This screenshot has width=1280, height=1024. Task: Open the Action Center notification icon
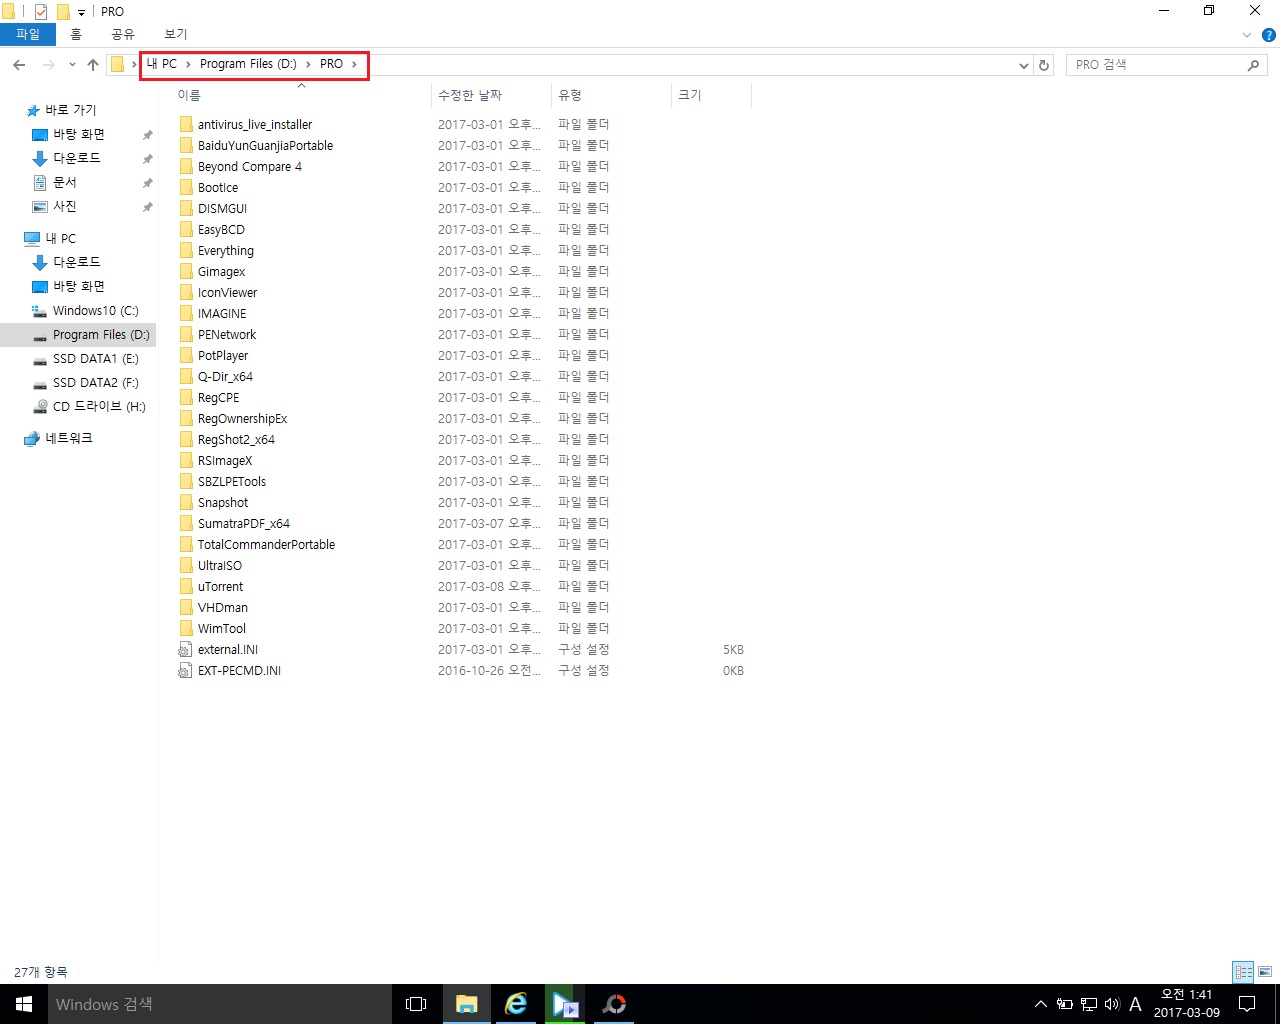[1247, 1004]
